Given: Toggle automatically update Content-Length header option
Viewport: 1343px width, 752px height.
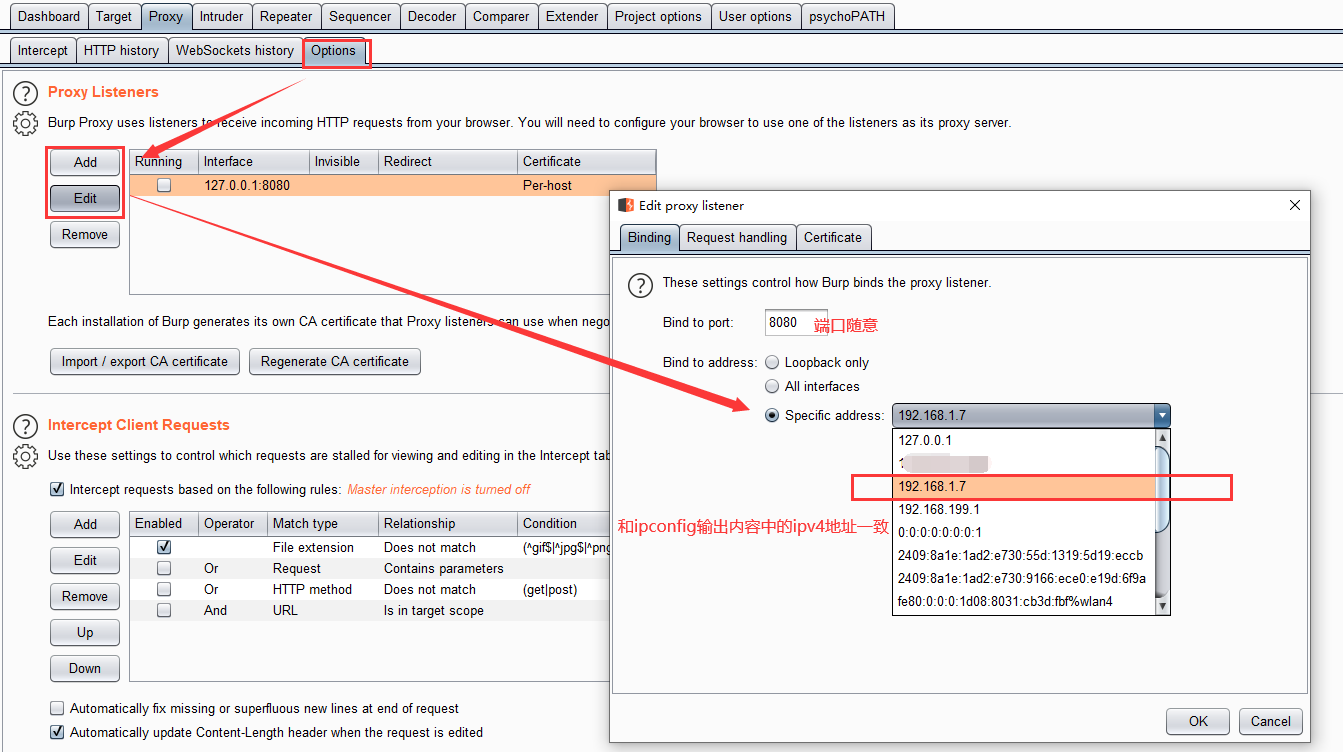Looking at the screenshot, I should [57, 732].
